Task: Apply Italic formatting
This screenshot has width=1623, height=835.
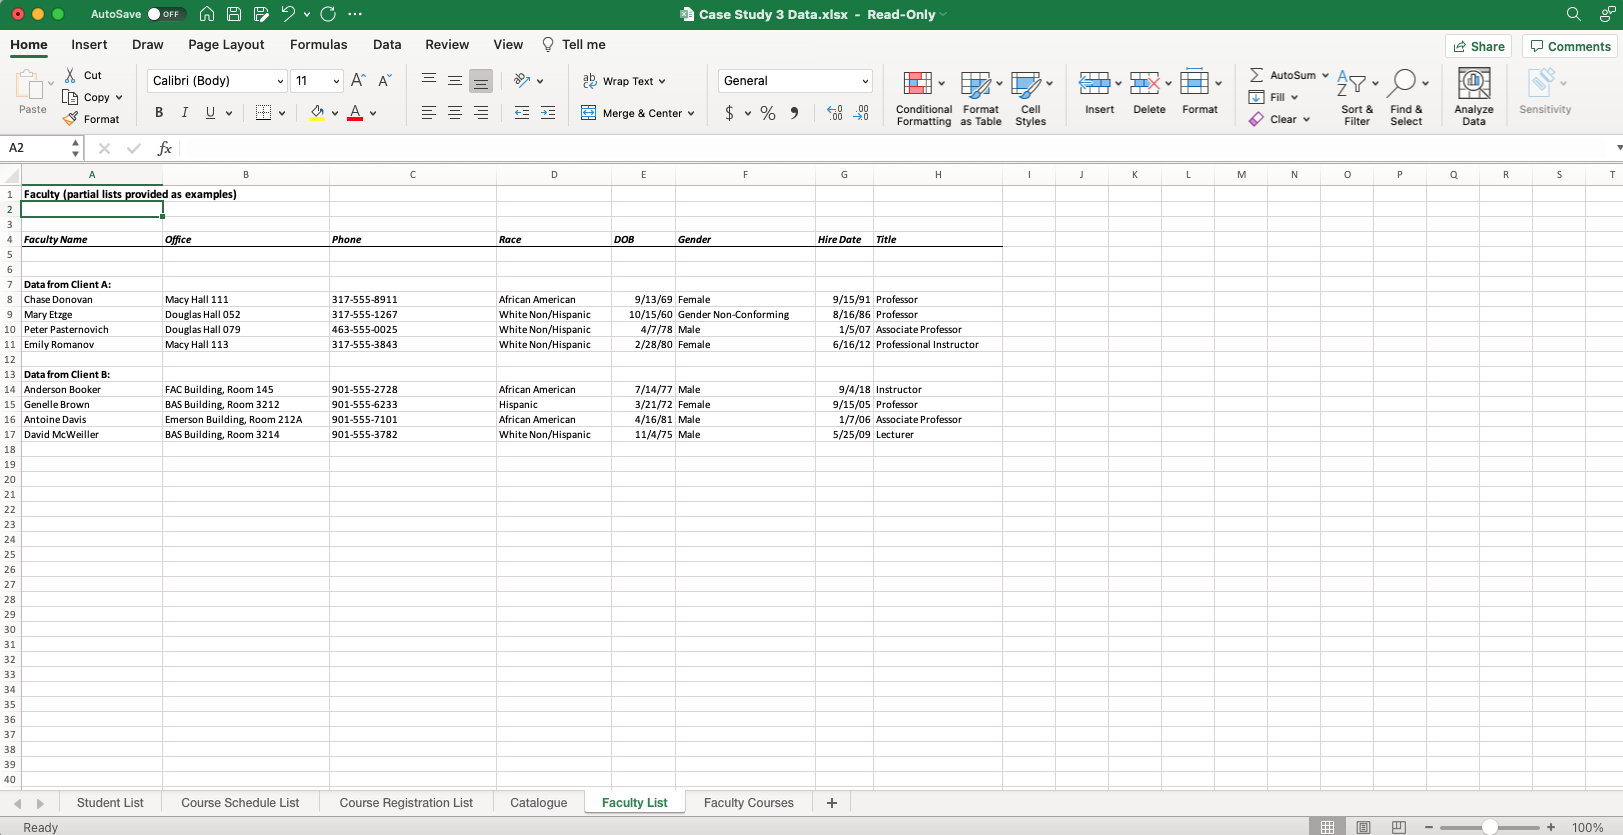Action: pyautogui.click(x=184, y=113)
